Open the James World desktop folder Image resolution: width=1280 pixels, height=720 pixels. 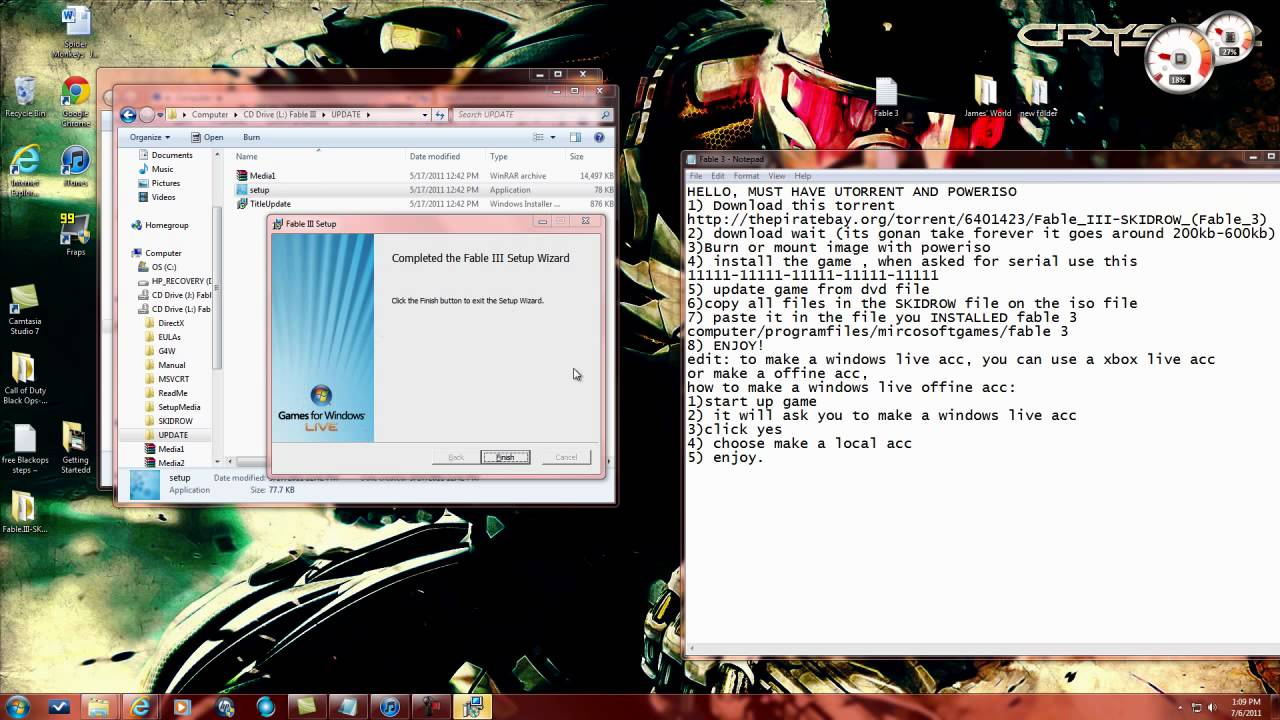(x=987, y=98)
